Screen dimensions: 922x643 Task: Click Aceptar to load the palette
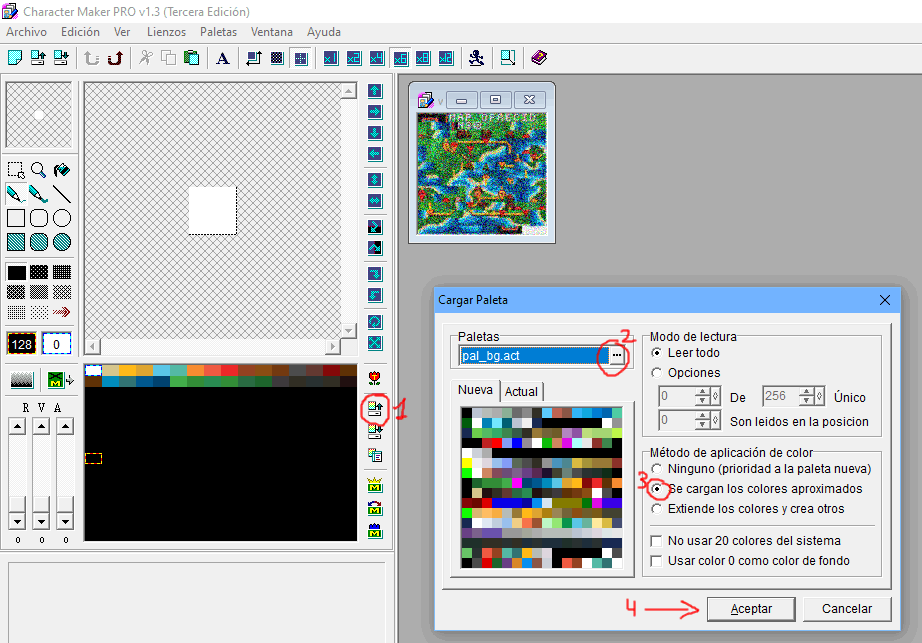[x=751, y=608]
